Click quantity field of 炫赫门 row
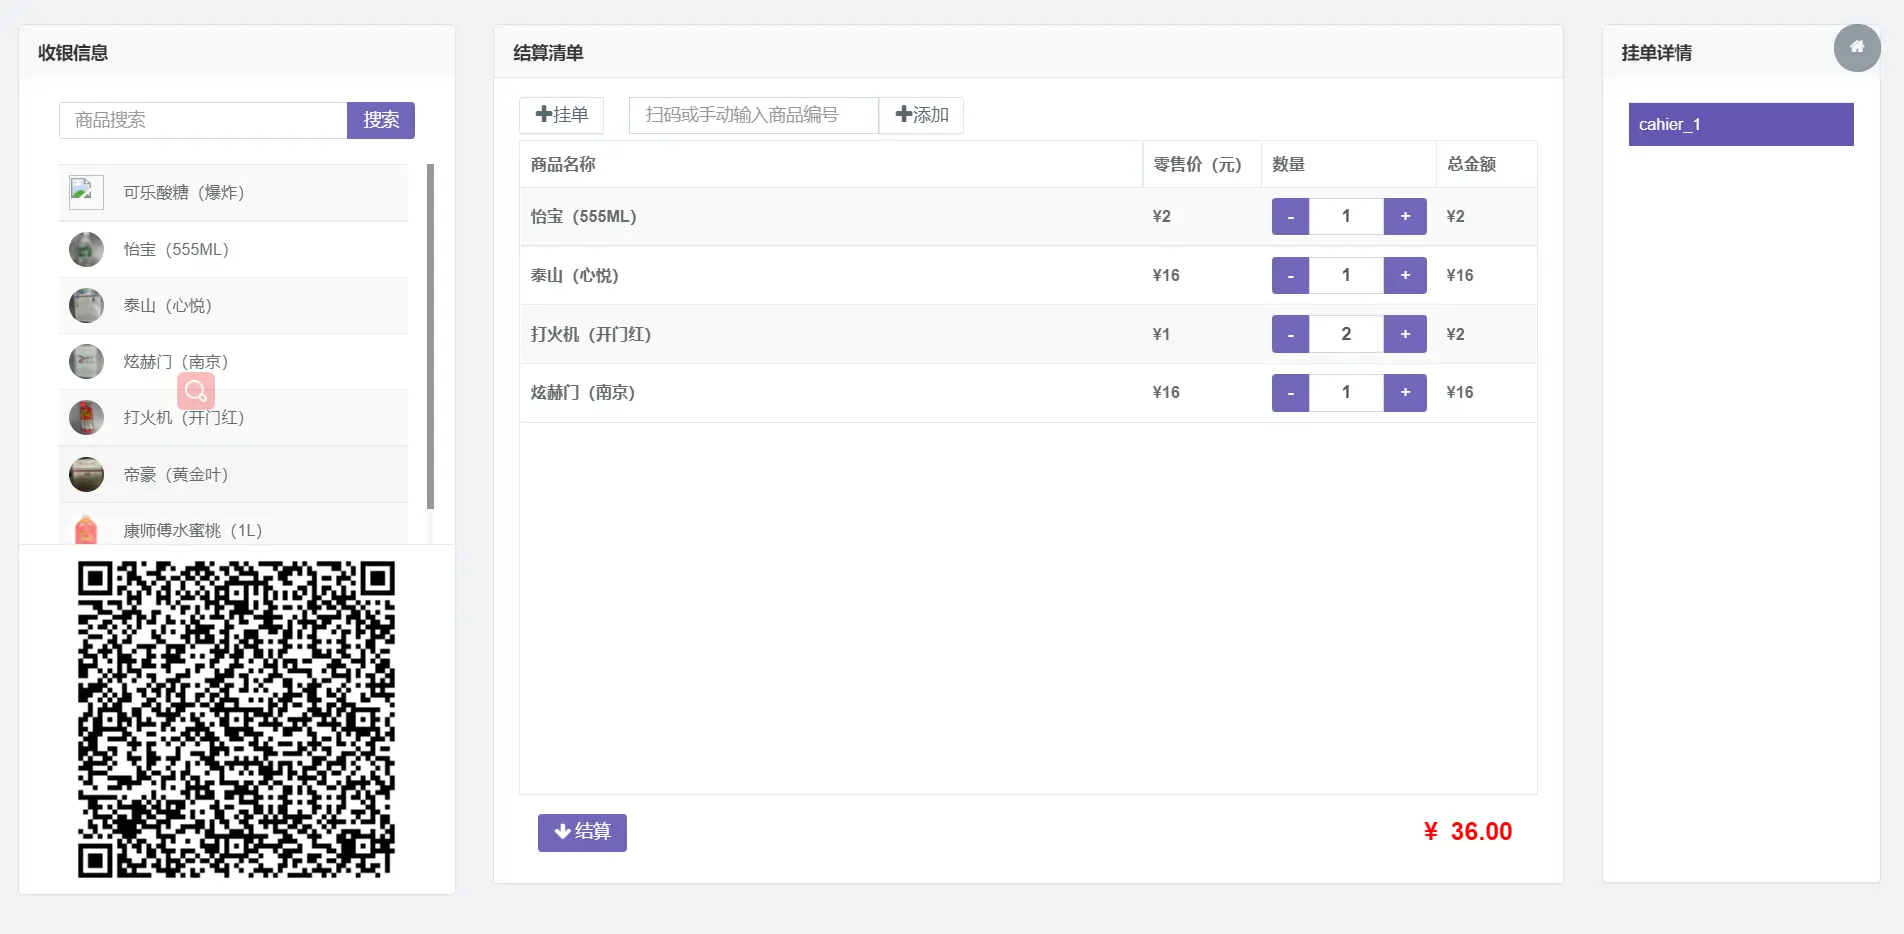Viewport: 1904px width, 934px height. click(1346, 392)
